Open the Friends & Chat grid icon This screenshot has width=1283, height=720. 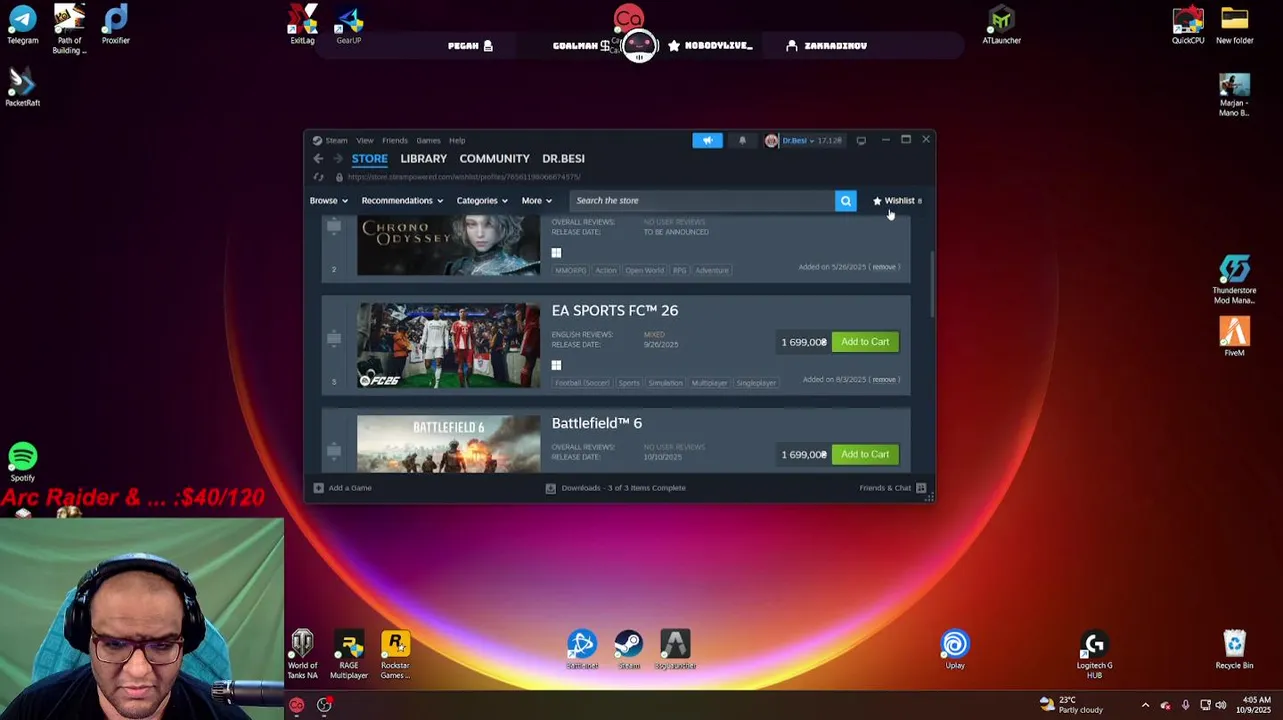coord(921,488)
